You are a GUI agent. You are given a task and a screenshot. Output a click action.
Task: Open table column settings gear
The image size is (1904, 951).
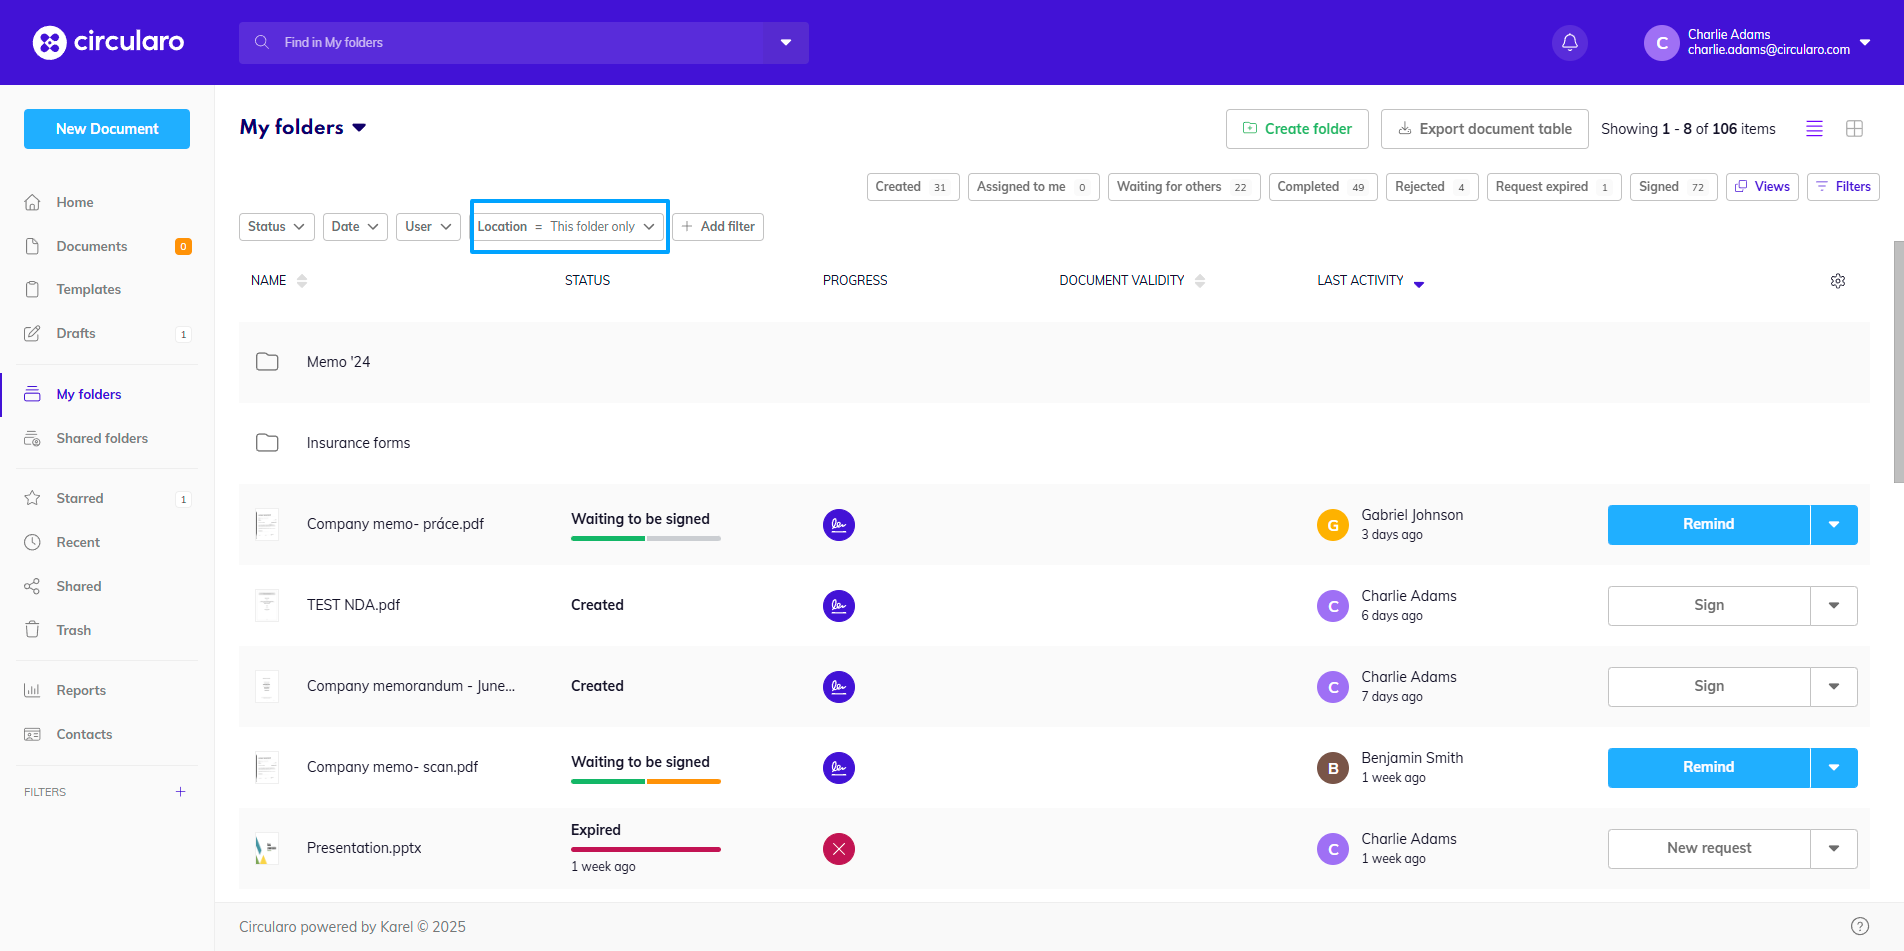point(1837,281)
